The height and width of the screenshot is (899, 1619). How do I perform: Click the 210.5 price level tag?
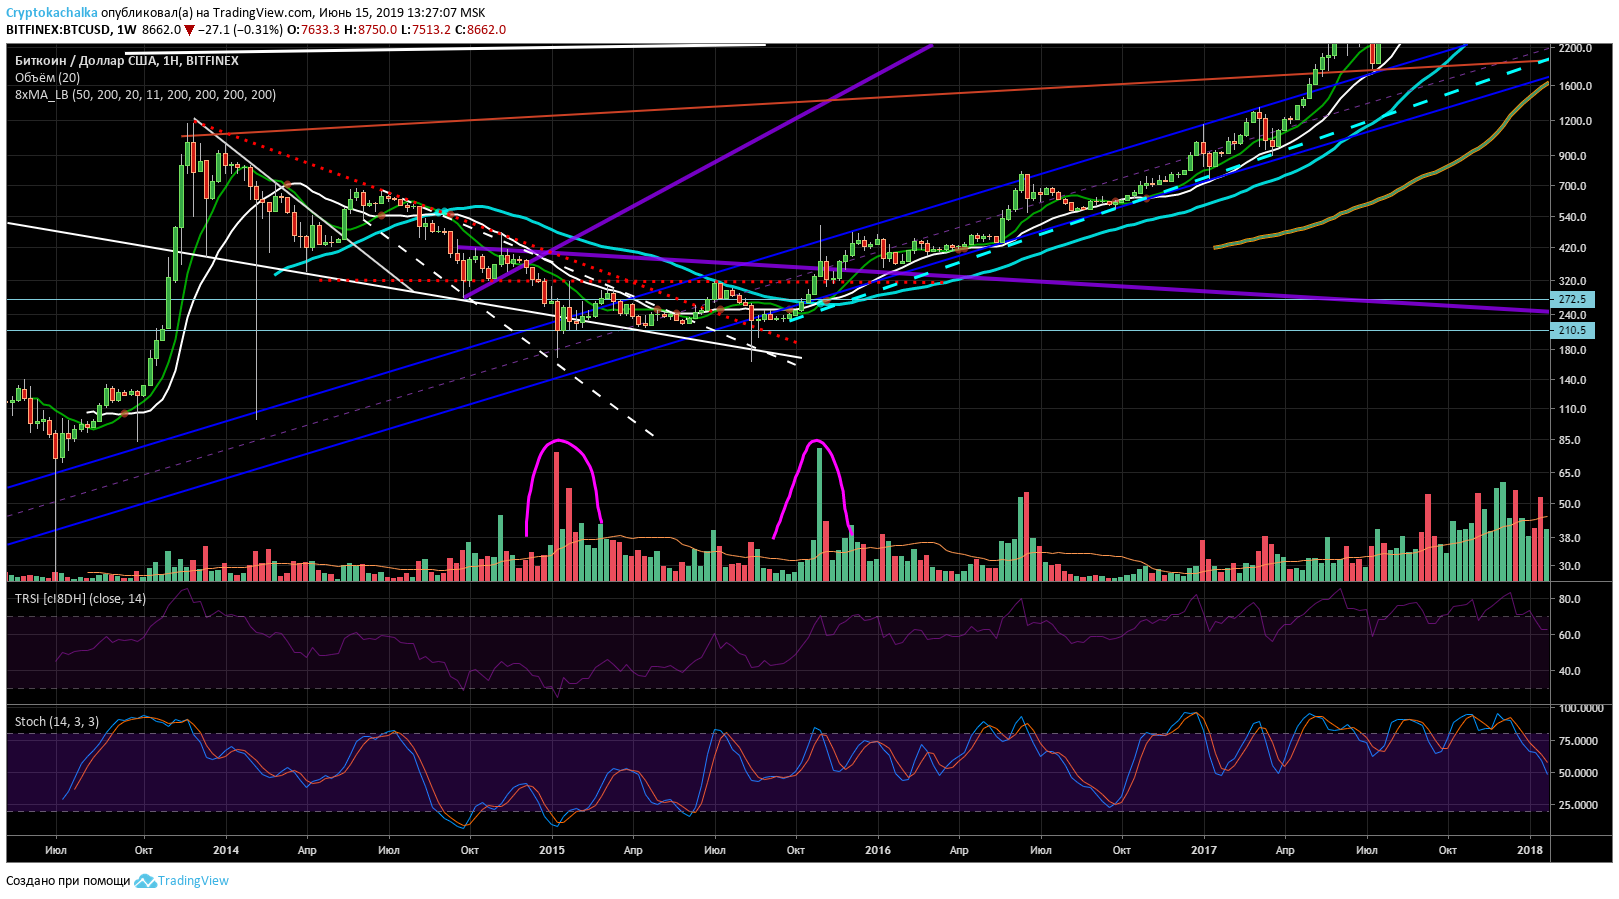[x=1573, y=330]
